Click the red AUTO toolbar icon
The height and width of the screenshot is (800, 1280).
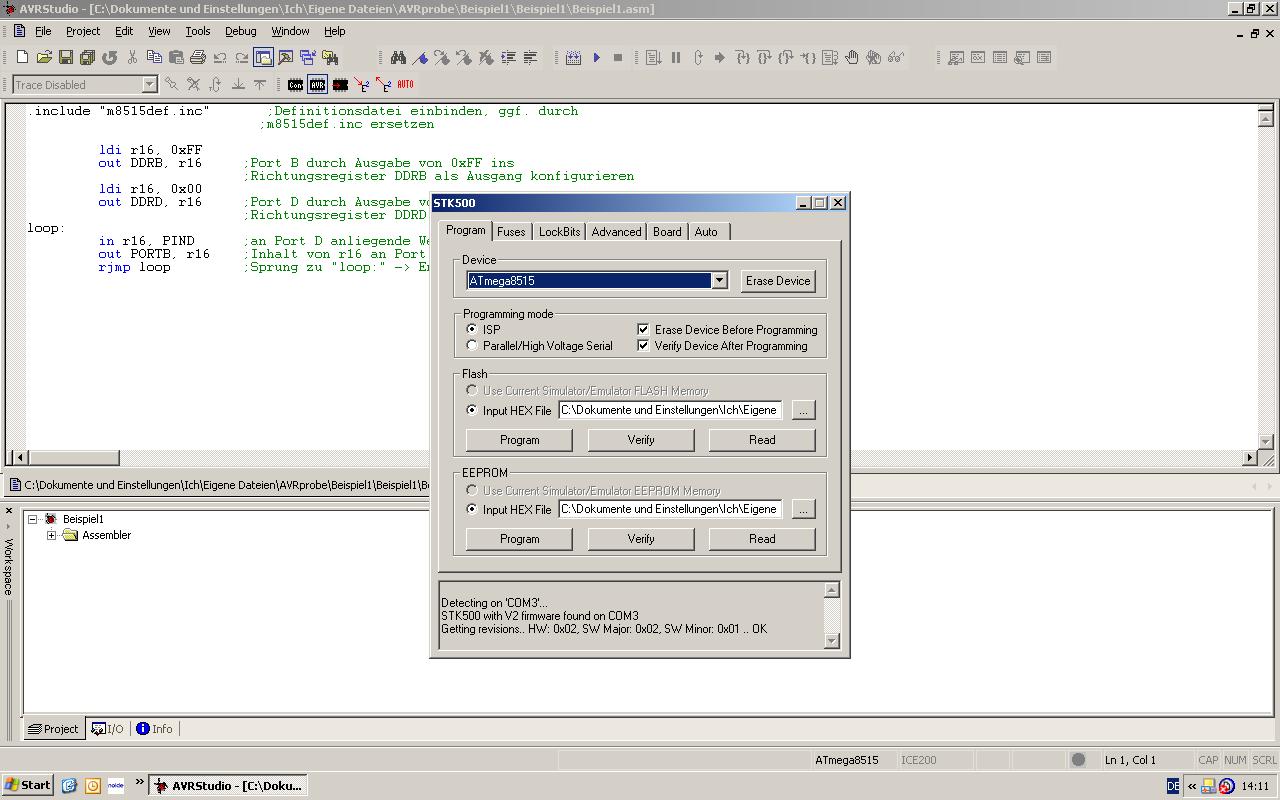[x=405, y=84]
